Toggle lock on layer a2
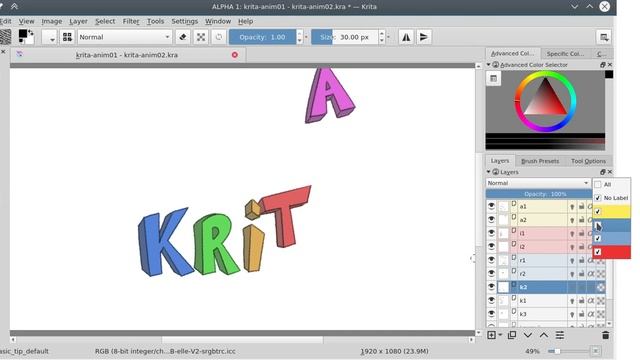Screen dimensions: 640x360 [581, 220]
